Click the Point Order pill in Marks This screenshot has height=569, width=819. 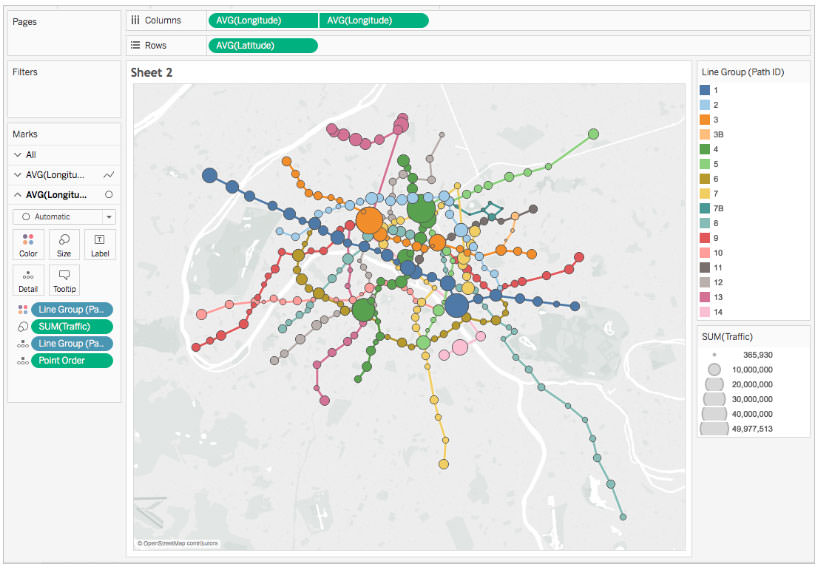(72, 361)
